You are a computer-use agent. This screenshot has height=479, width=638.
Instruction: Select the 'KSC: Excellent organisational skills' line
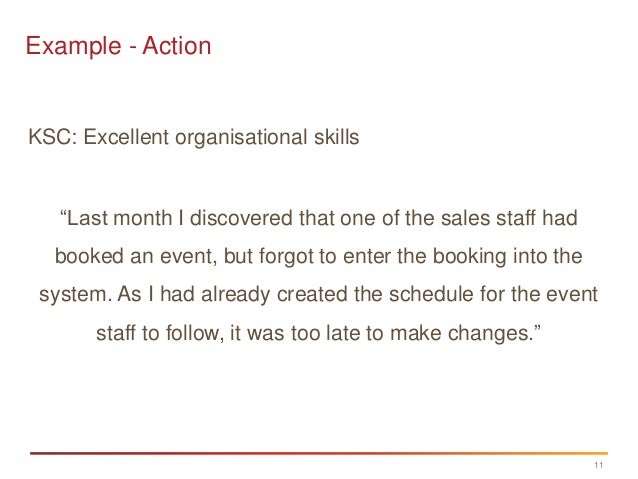[x=194, y=138]
